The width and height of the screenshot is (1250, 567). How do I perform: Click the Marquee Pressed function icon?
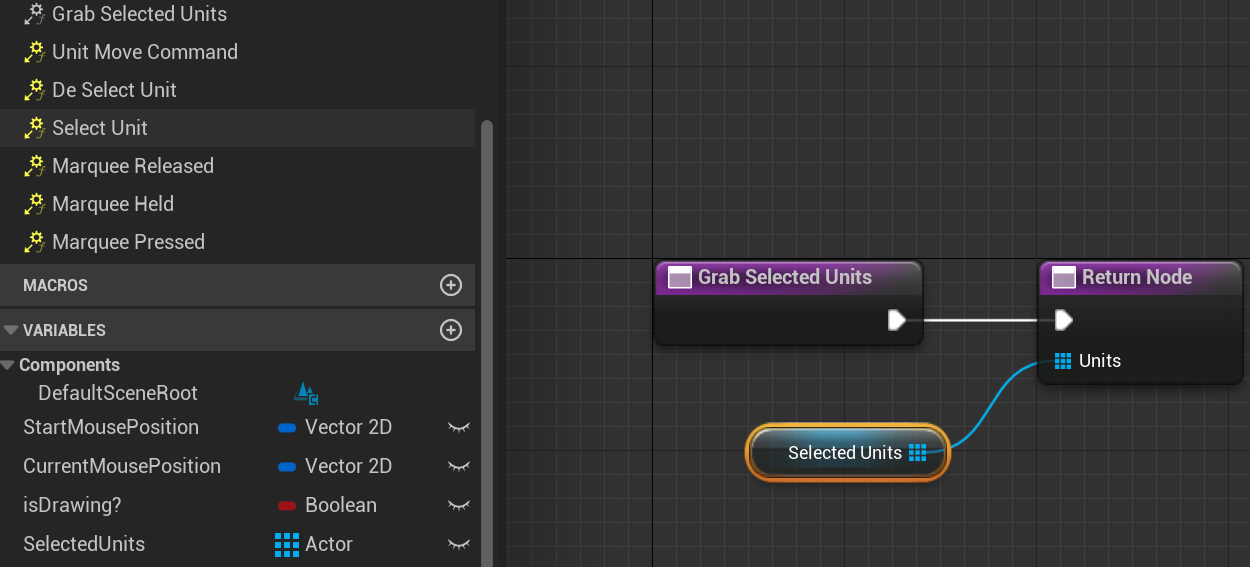(x=35, y=242)
